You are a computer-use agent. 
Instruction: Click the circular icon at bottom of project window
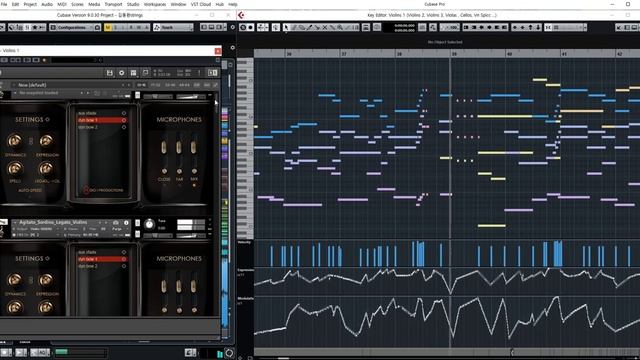pos(229,353)
